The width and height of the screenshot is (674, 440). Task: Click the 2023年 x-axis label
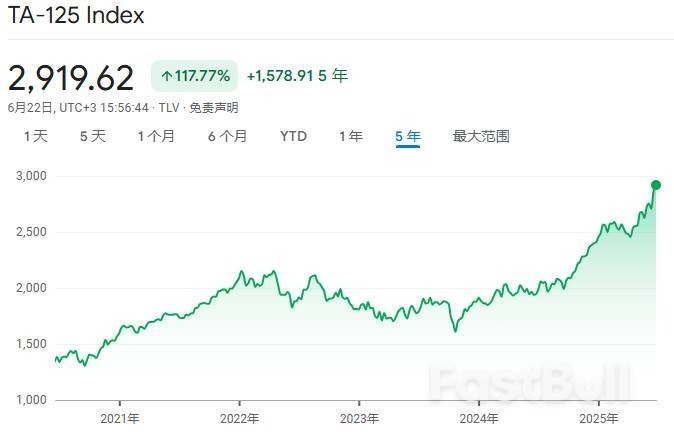(359, 418)
